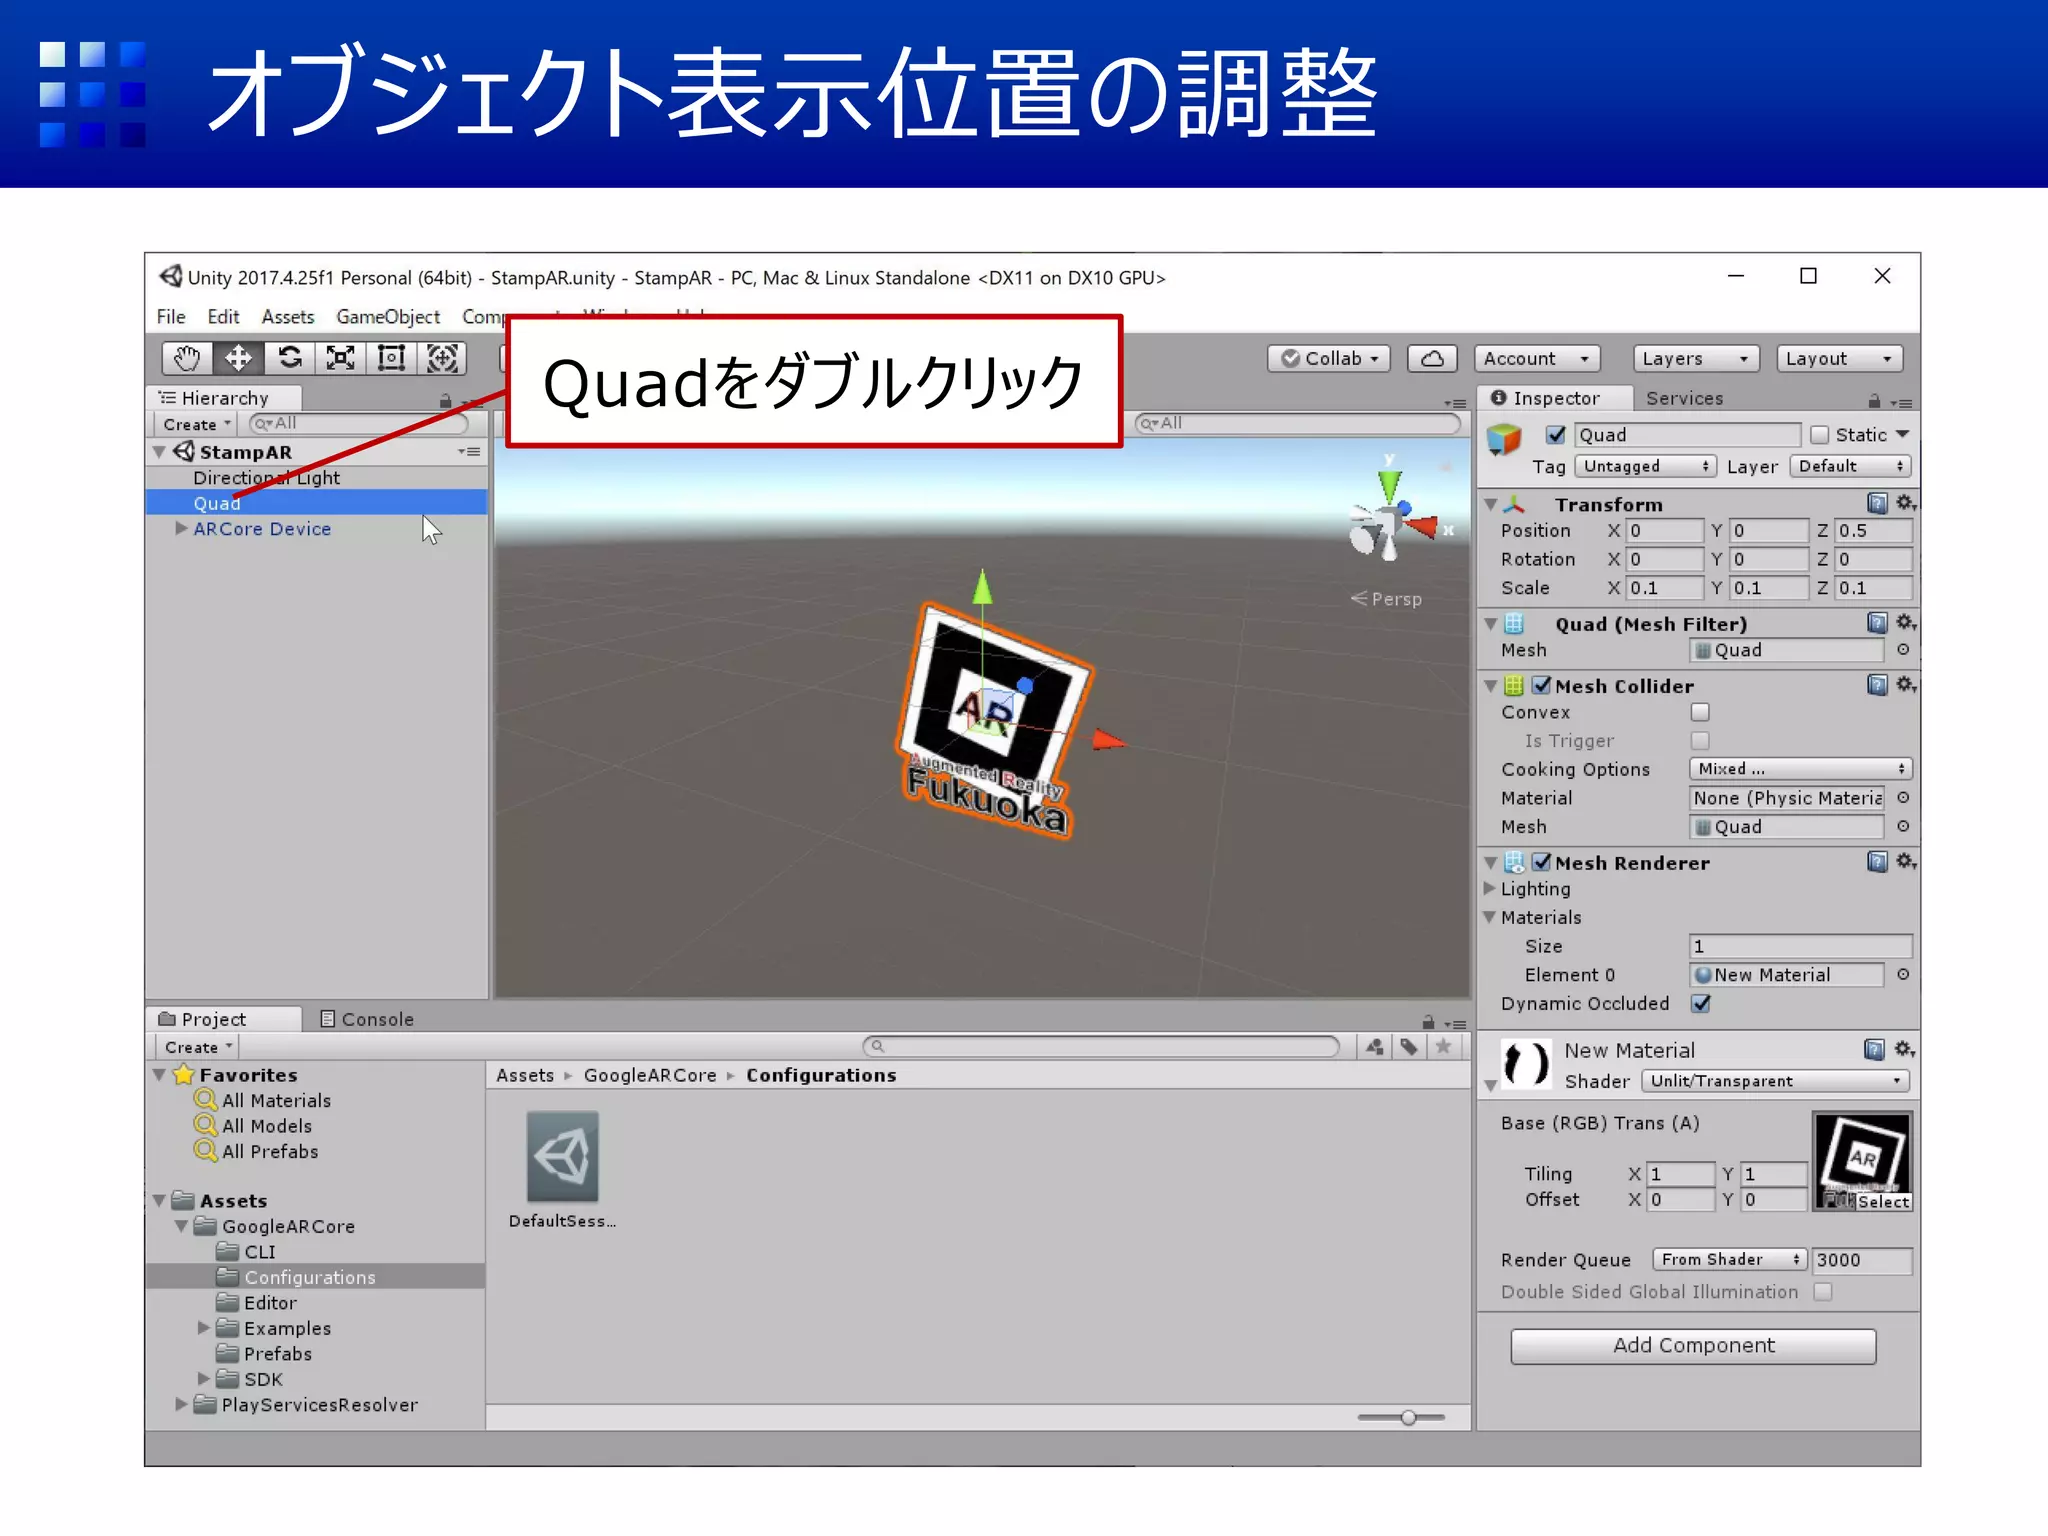The width and height of the screenshot is (2048, 1536).
Task: Open the Mesh Renderer gear menu
Action: 1905,861
